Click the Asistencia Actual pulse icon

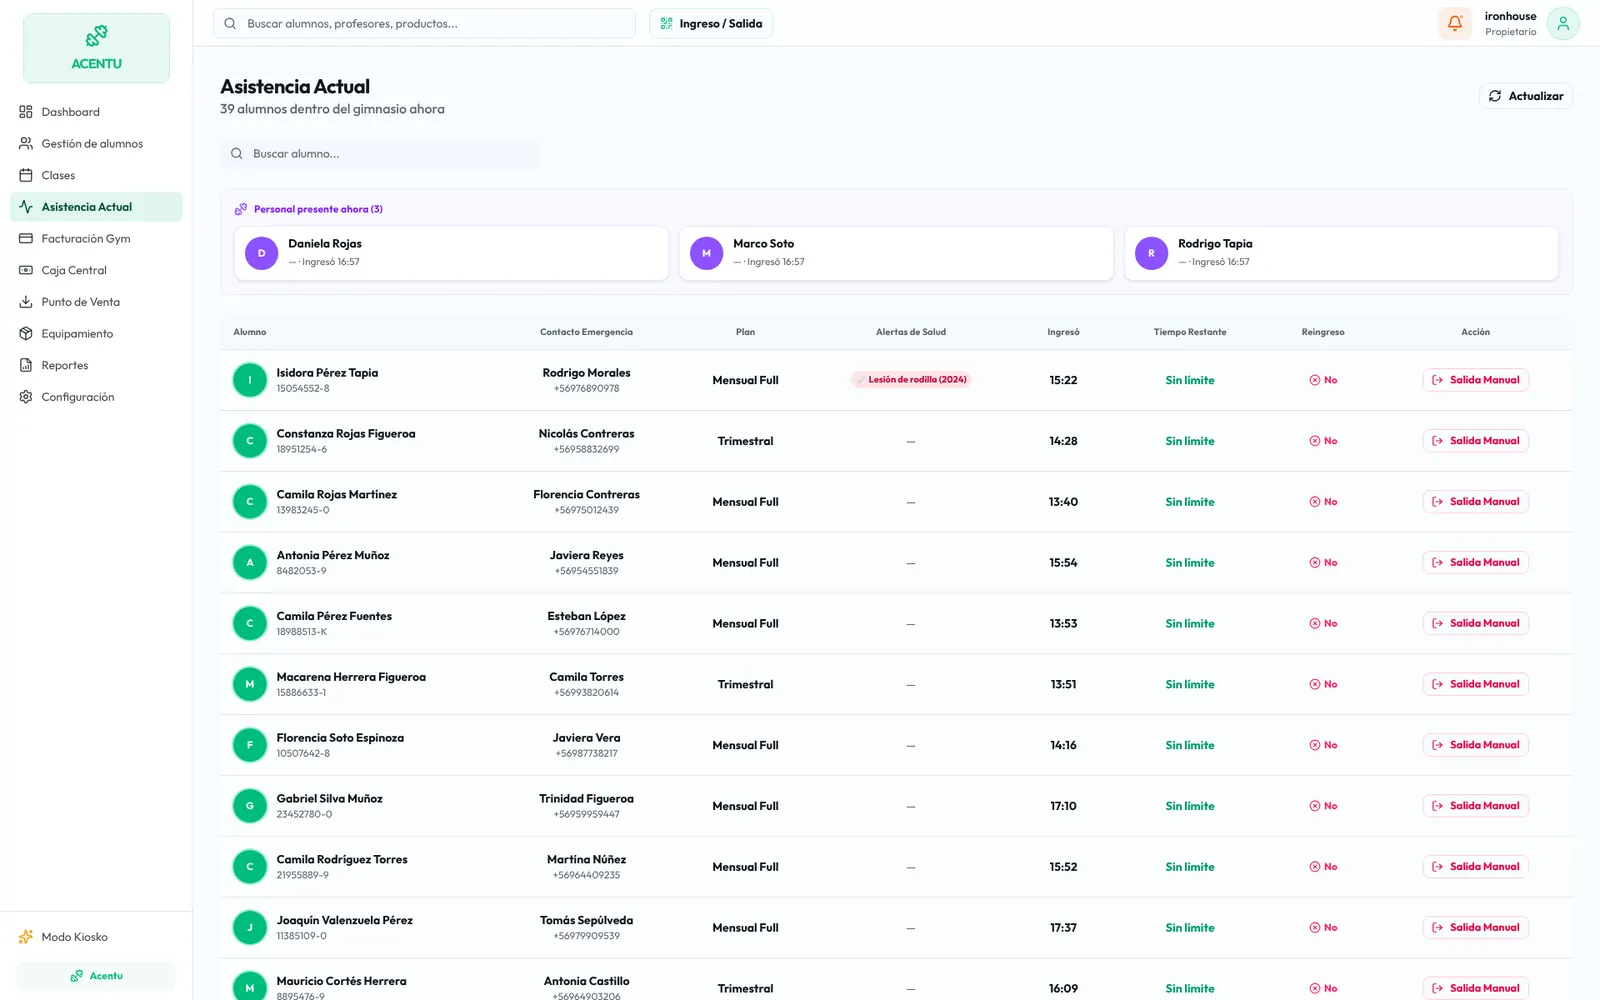[26, 207]
